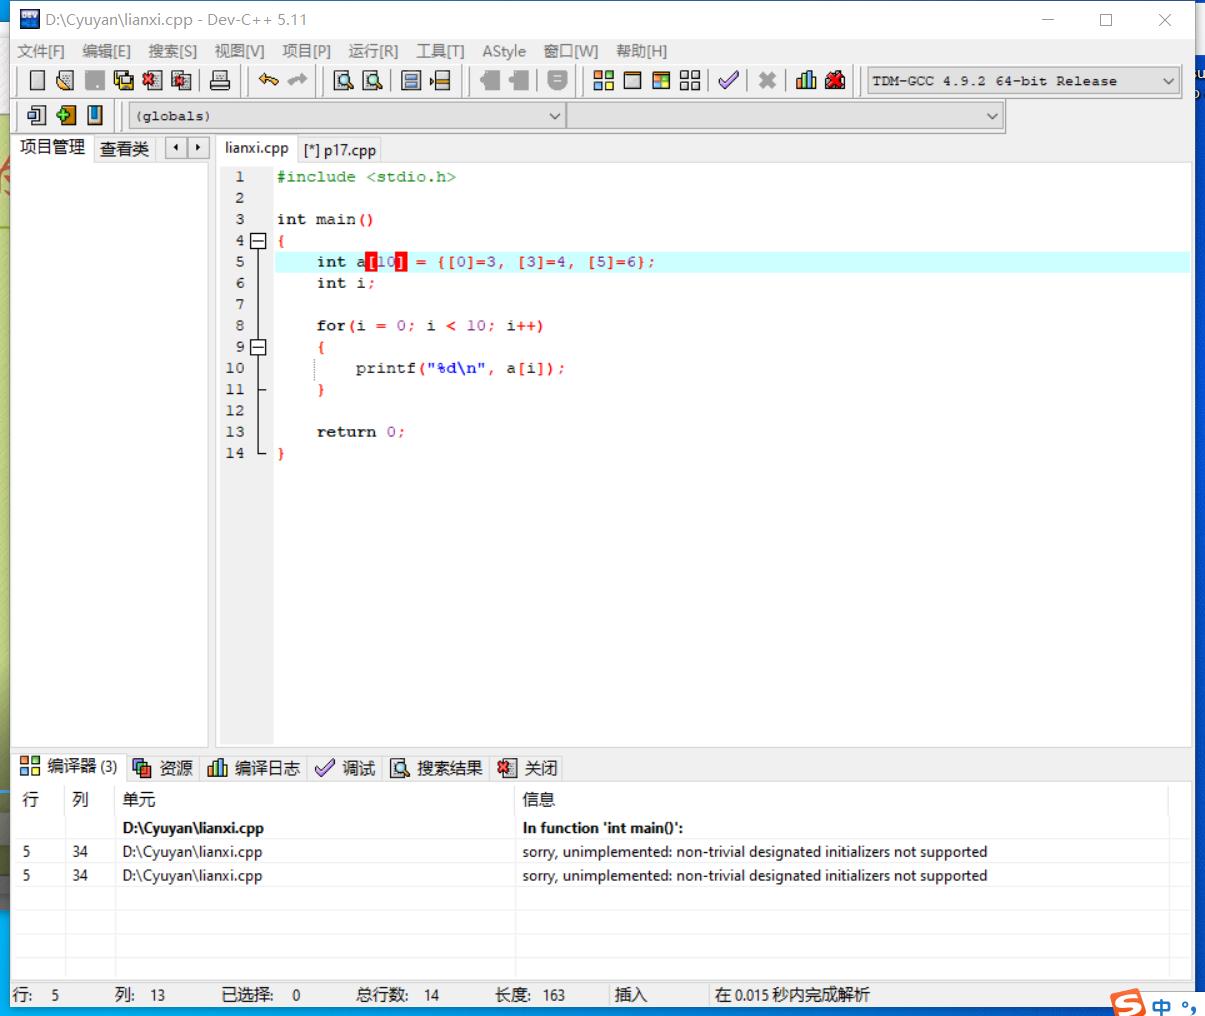Click the 关闭 button in bottom panel
Image resolution: width=1205 pixels, height=1016 pixels.
click(x=528, y=768)
